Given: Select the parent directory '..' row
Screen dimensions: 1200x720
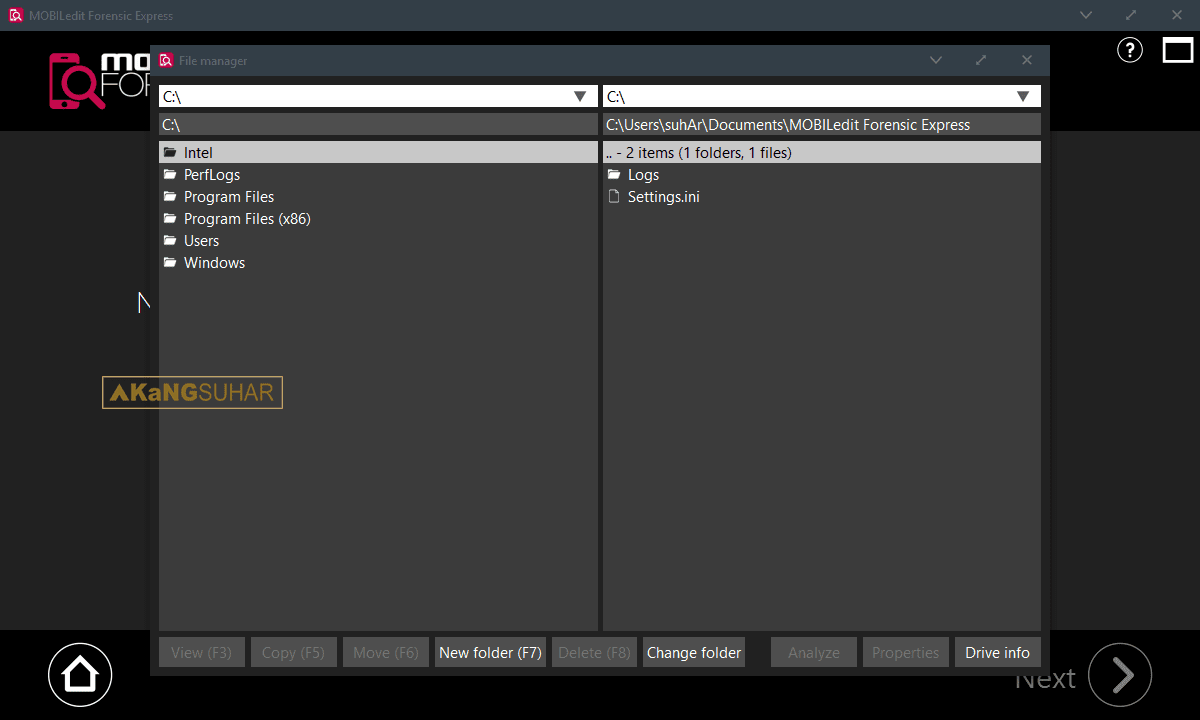Looking at the screenshot, I should (821, 153).
